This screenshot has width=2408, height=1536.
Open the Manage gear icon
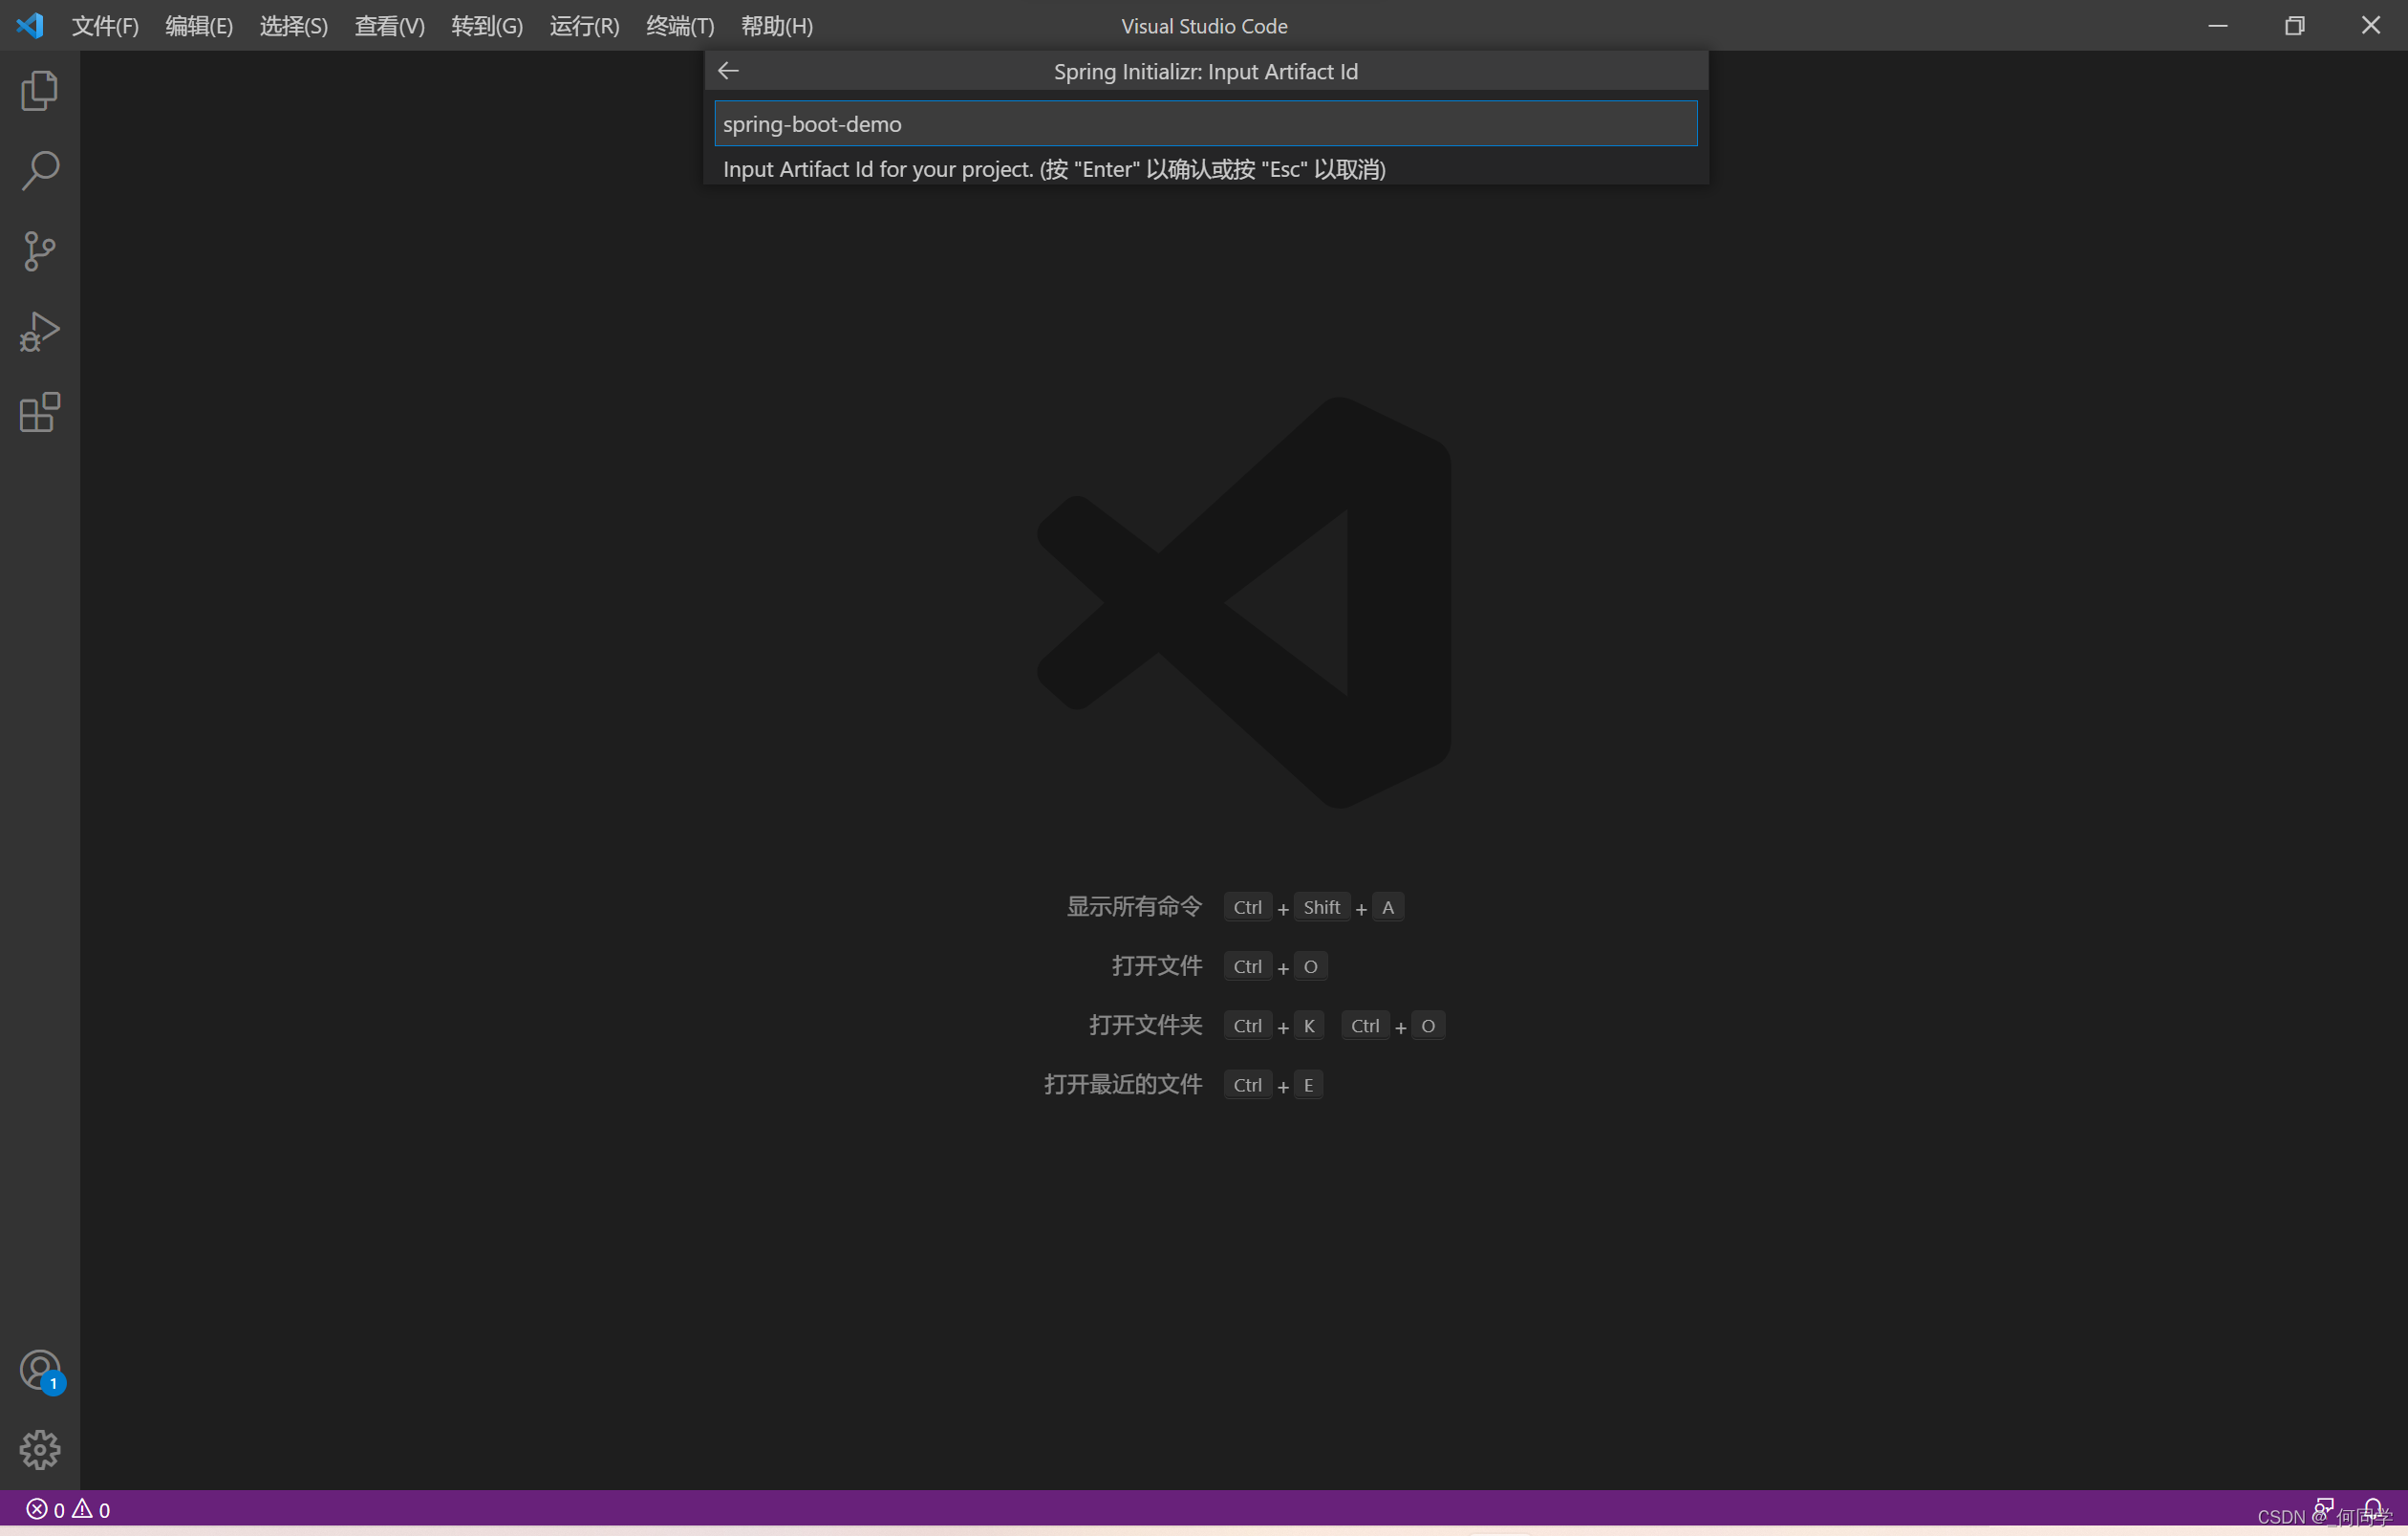pyautogui.click(x=40, y=1449)
